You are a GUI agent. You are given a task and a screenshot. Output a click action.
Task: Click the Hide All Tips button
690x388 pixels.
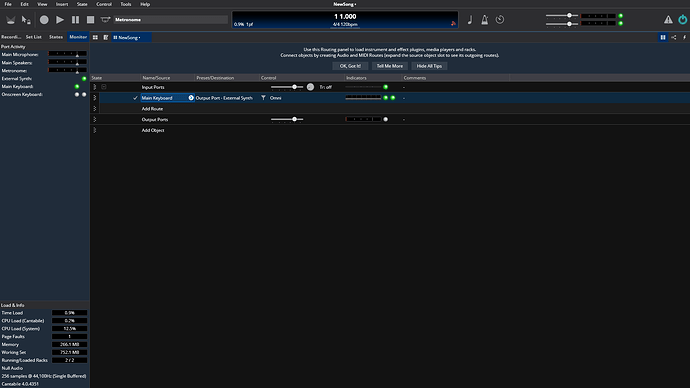[x=429, y=66]
